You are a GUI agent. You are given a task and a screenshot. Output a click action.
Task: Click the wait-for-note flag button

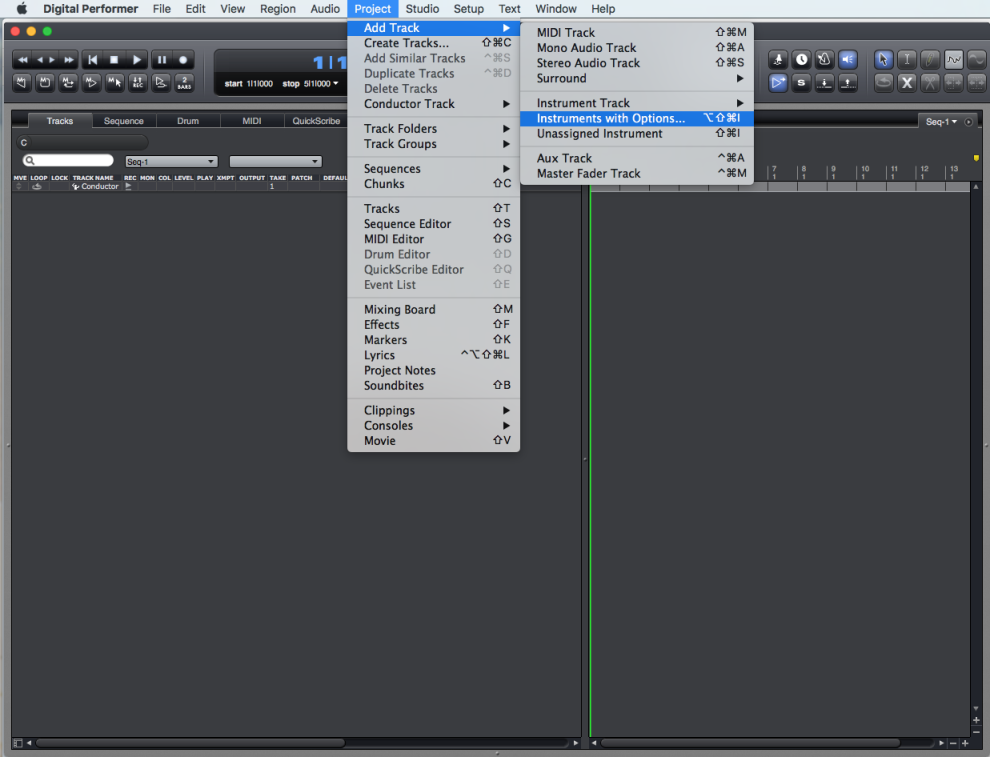pos(161,83)
